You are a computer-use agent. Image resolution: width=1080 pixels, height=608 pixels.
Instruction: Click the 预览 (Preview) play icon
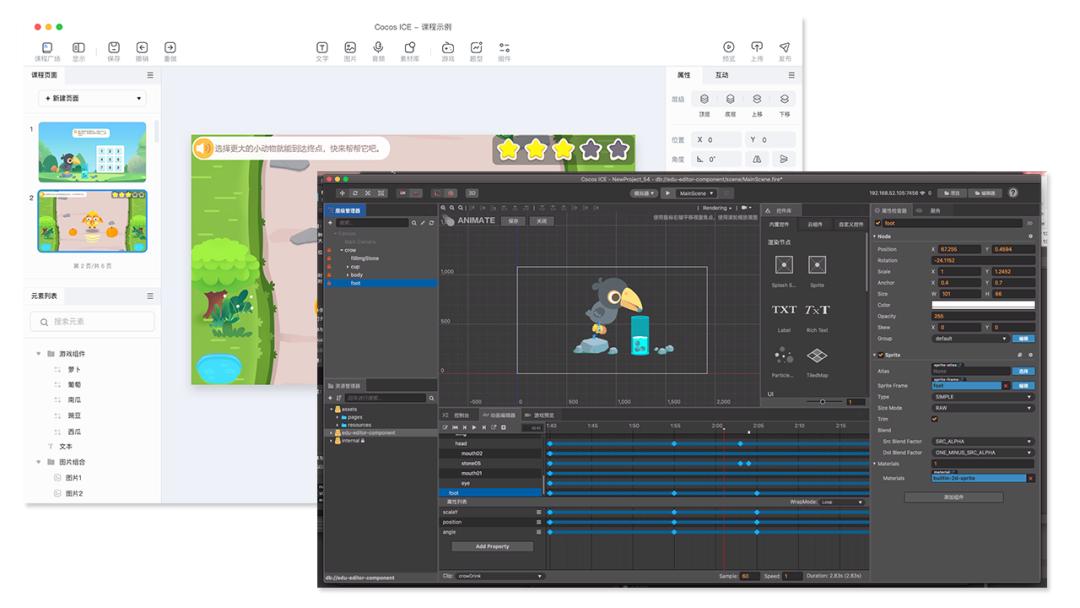tap(729, 47)
